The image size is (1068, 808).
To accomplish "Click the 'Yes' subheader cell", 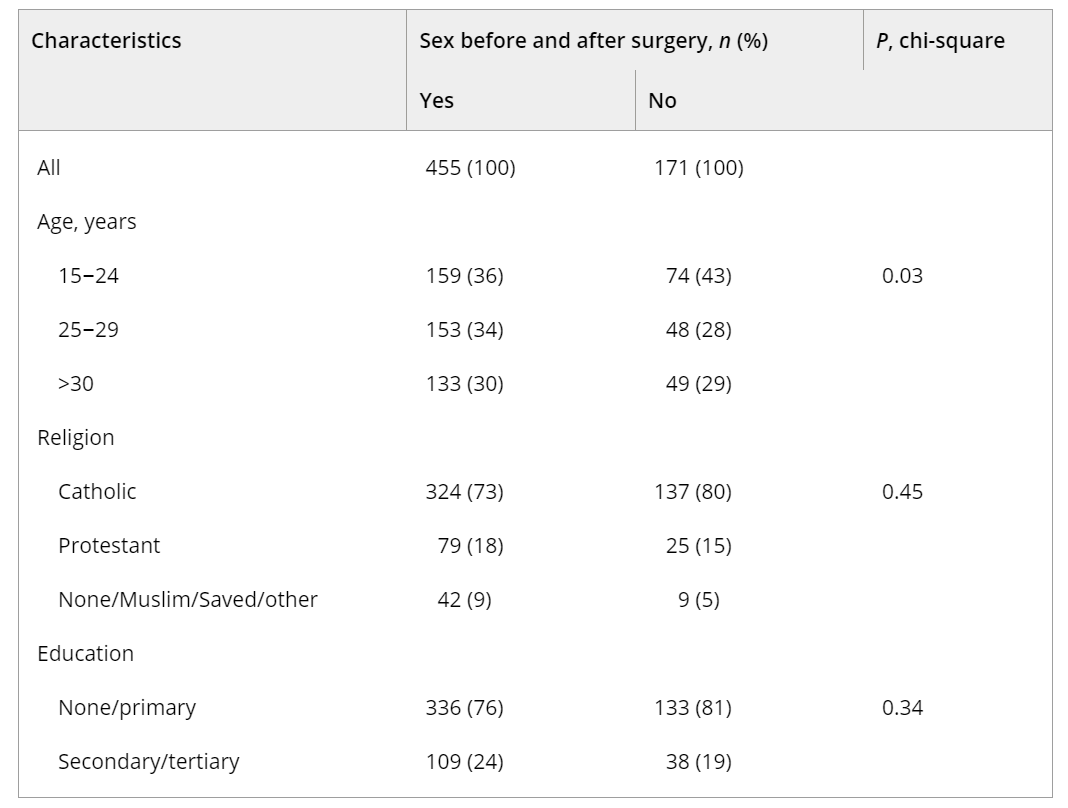I will [x=437, y=101].
